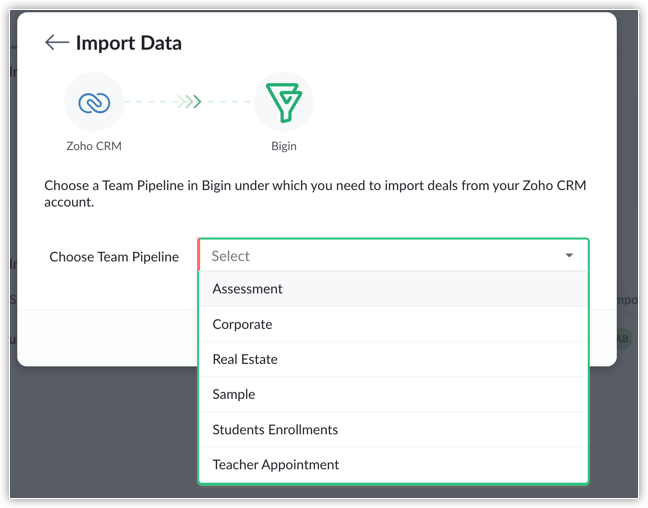Click the back arrow beside Import Data
This screenshot has width=648, height=508.
[57, 43]
